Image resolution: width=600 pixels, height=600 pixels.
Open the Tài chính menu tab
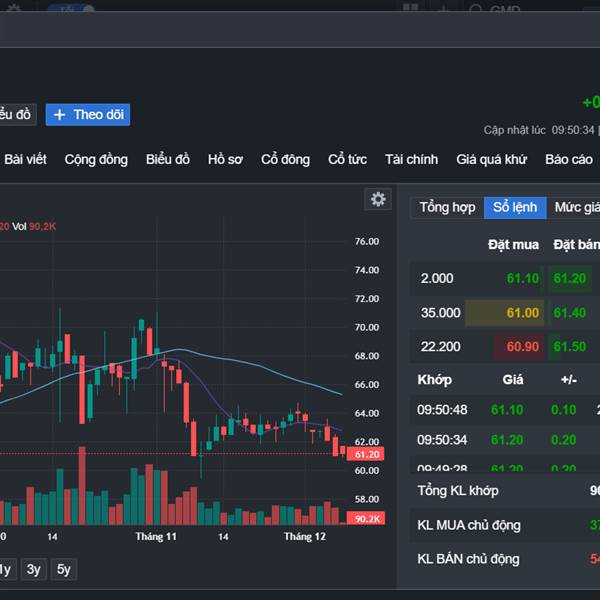click(x=411, y=159)
